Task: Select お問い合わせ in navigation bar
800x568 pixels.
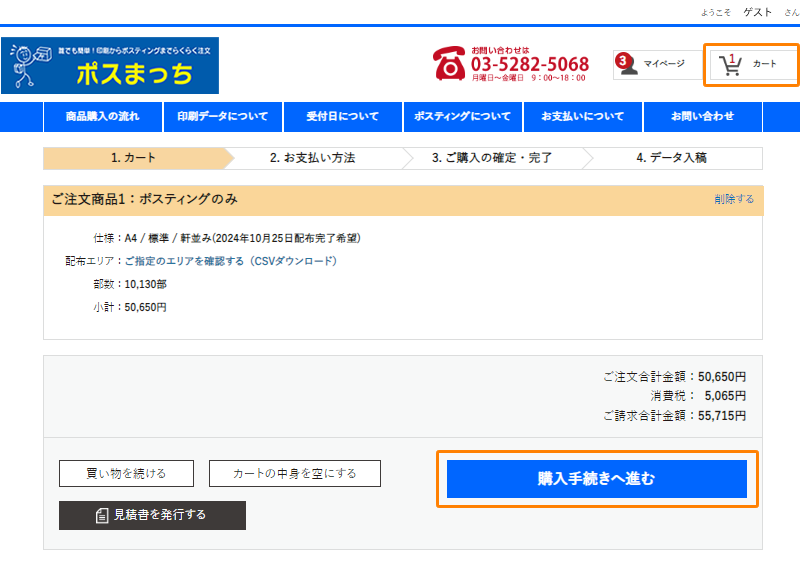Action: point(702,117)
